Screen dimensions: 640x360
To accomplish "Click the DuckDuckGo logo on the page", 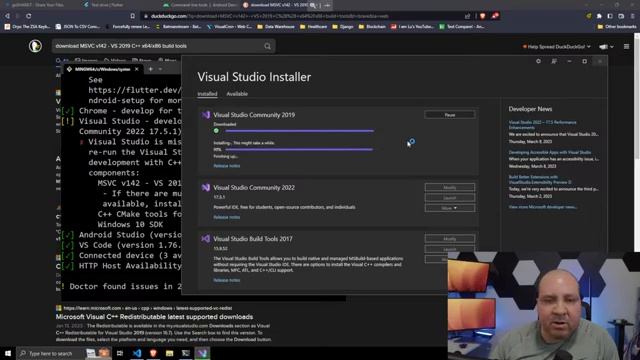I will 35,46.
